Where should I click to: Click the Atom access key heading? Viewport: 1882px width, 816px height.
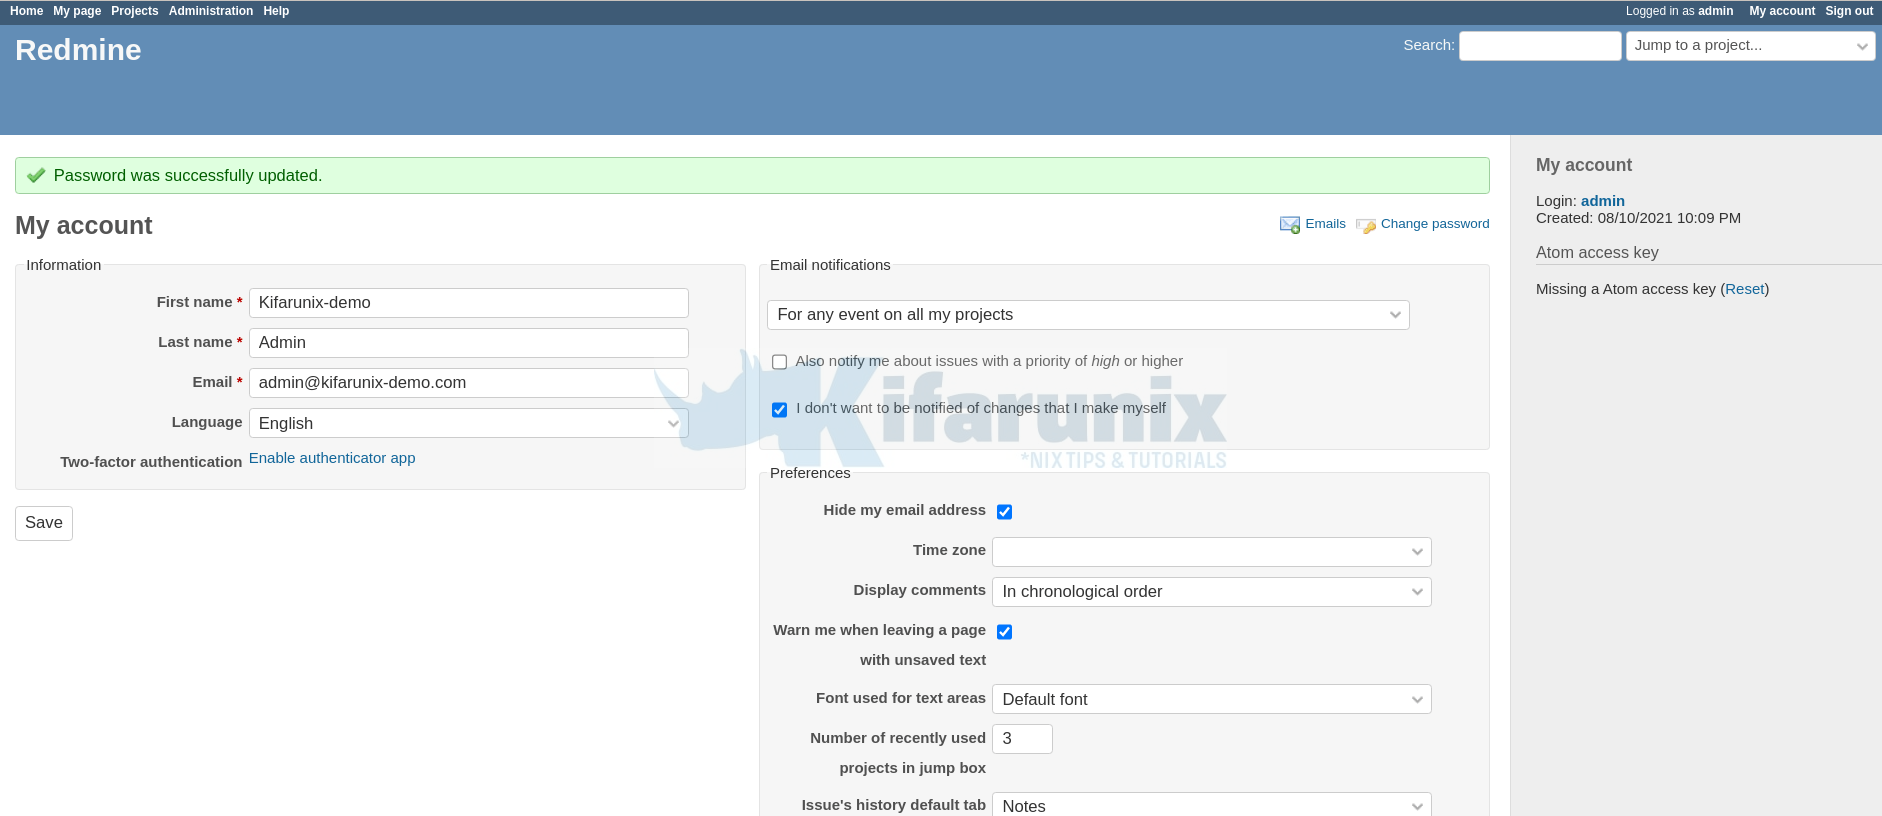(1597, 253)
